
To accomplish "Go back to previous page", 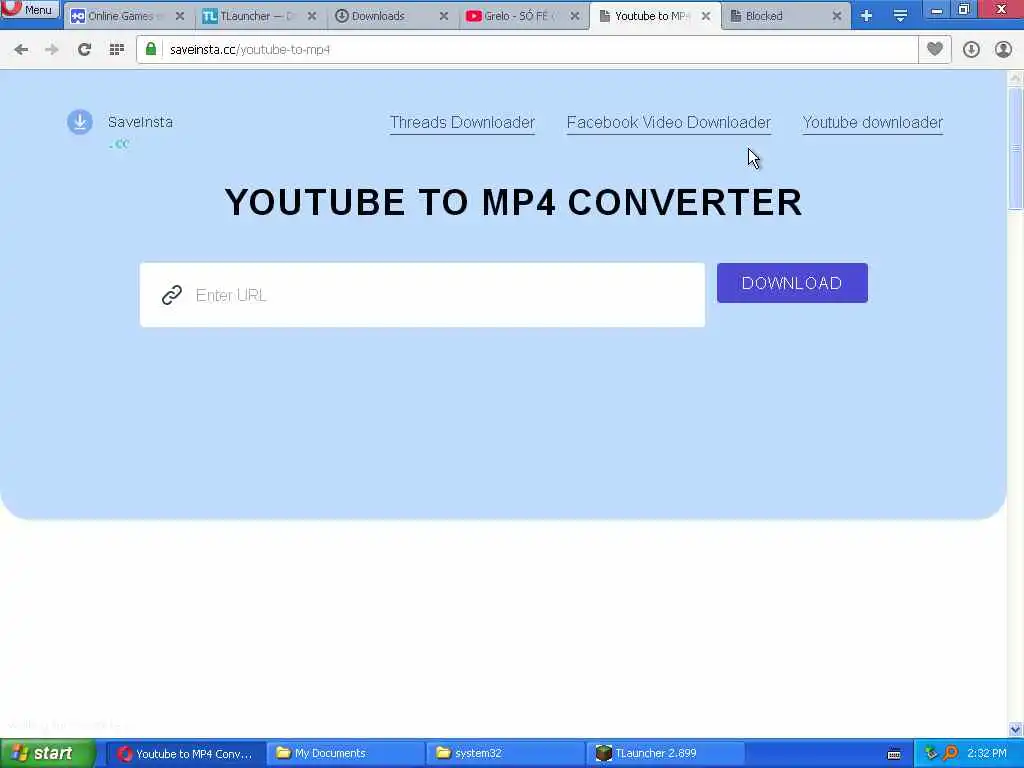I will [x=21, y=50].
